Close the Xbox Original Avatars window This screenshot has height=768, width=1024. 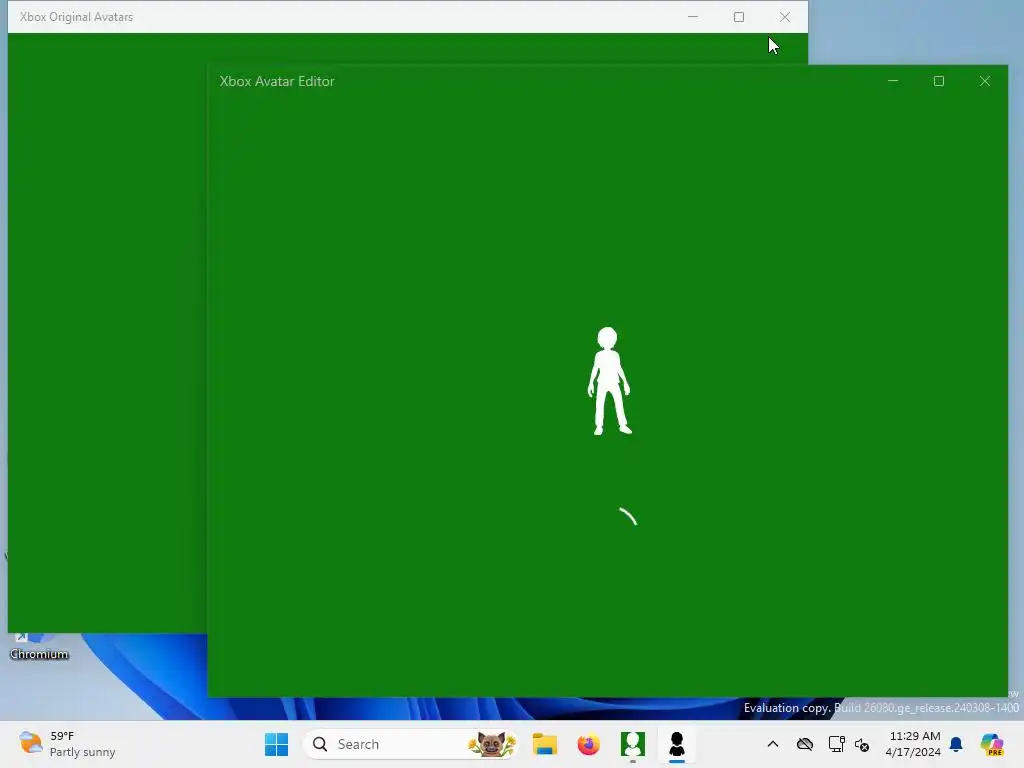[785, 17]
